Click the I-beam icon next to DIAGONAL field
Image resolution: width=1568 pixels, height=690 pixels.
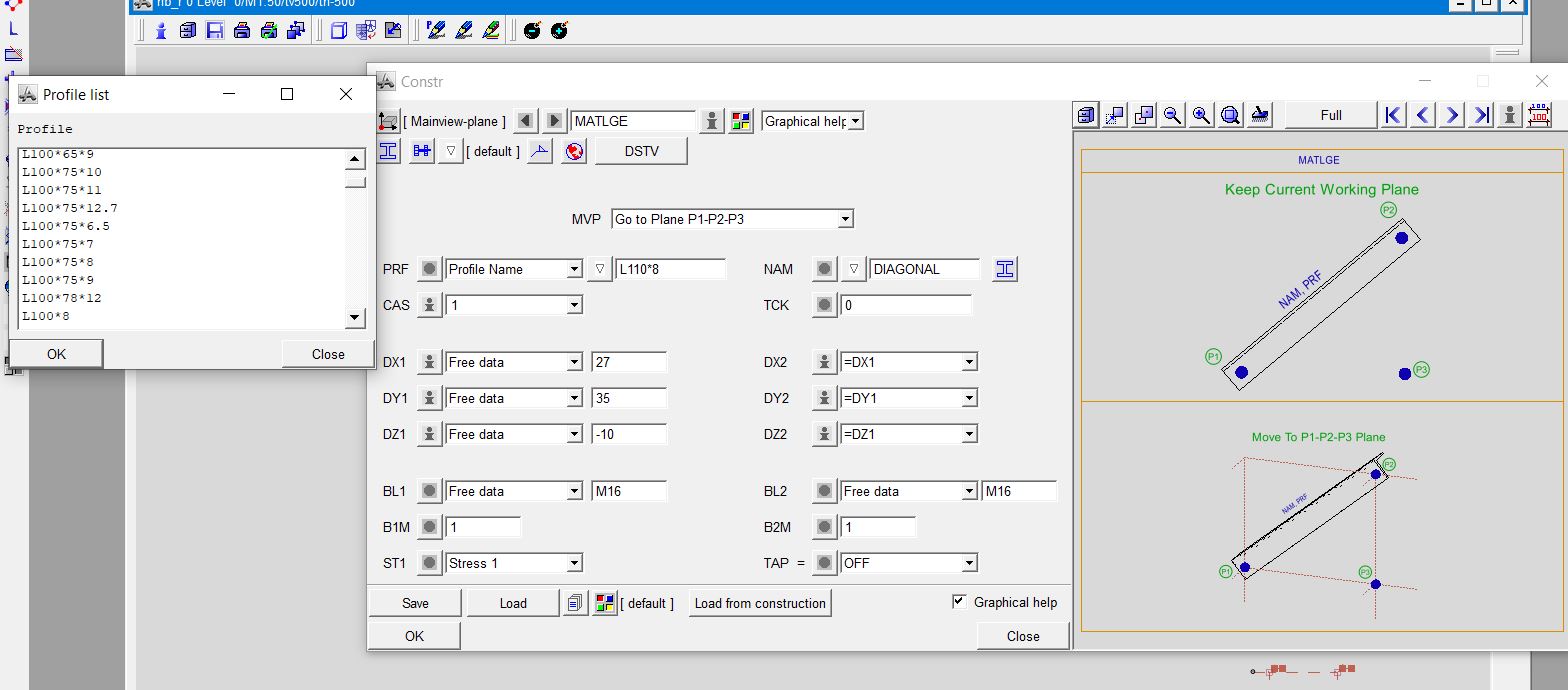[1005, 269]
